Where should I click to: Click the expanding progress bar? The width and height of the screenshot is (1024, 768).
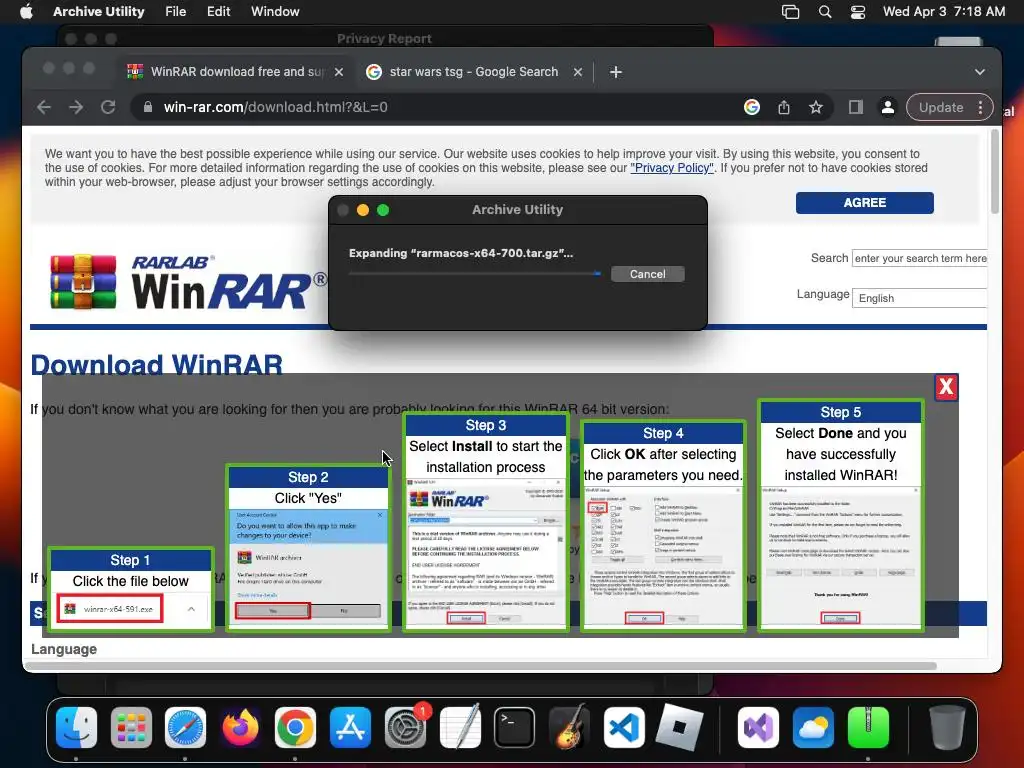pyautogui.click(x=475, y=274)
